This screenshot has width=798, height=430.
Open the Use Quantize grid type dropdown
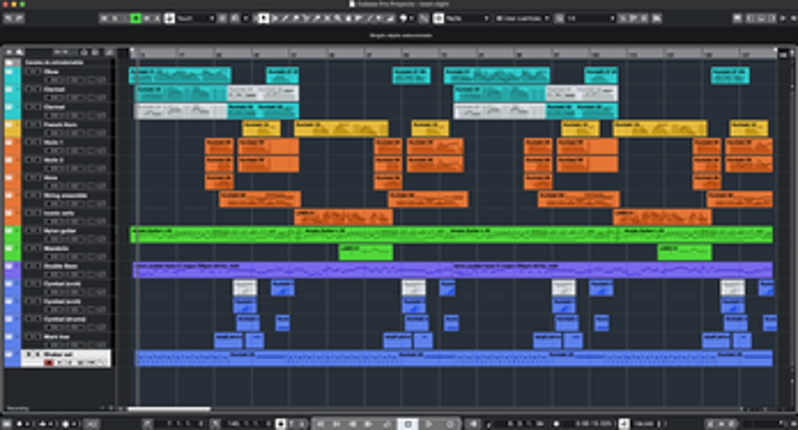(523, 18)
